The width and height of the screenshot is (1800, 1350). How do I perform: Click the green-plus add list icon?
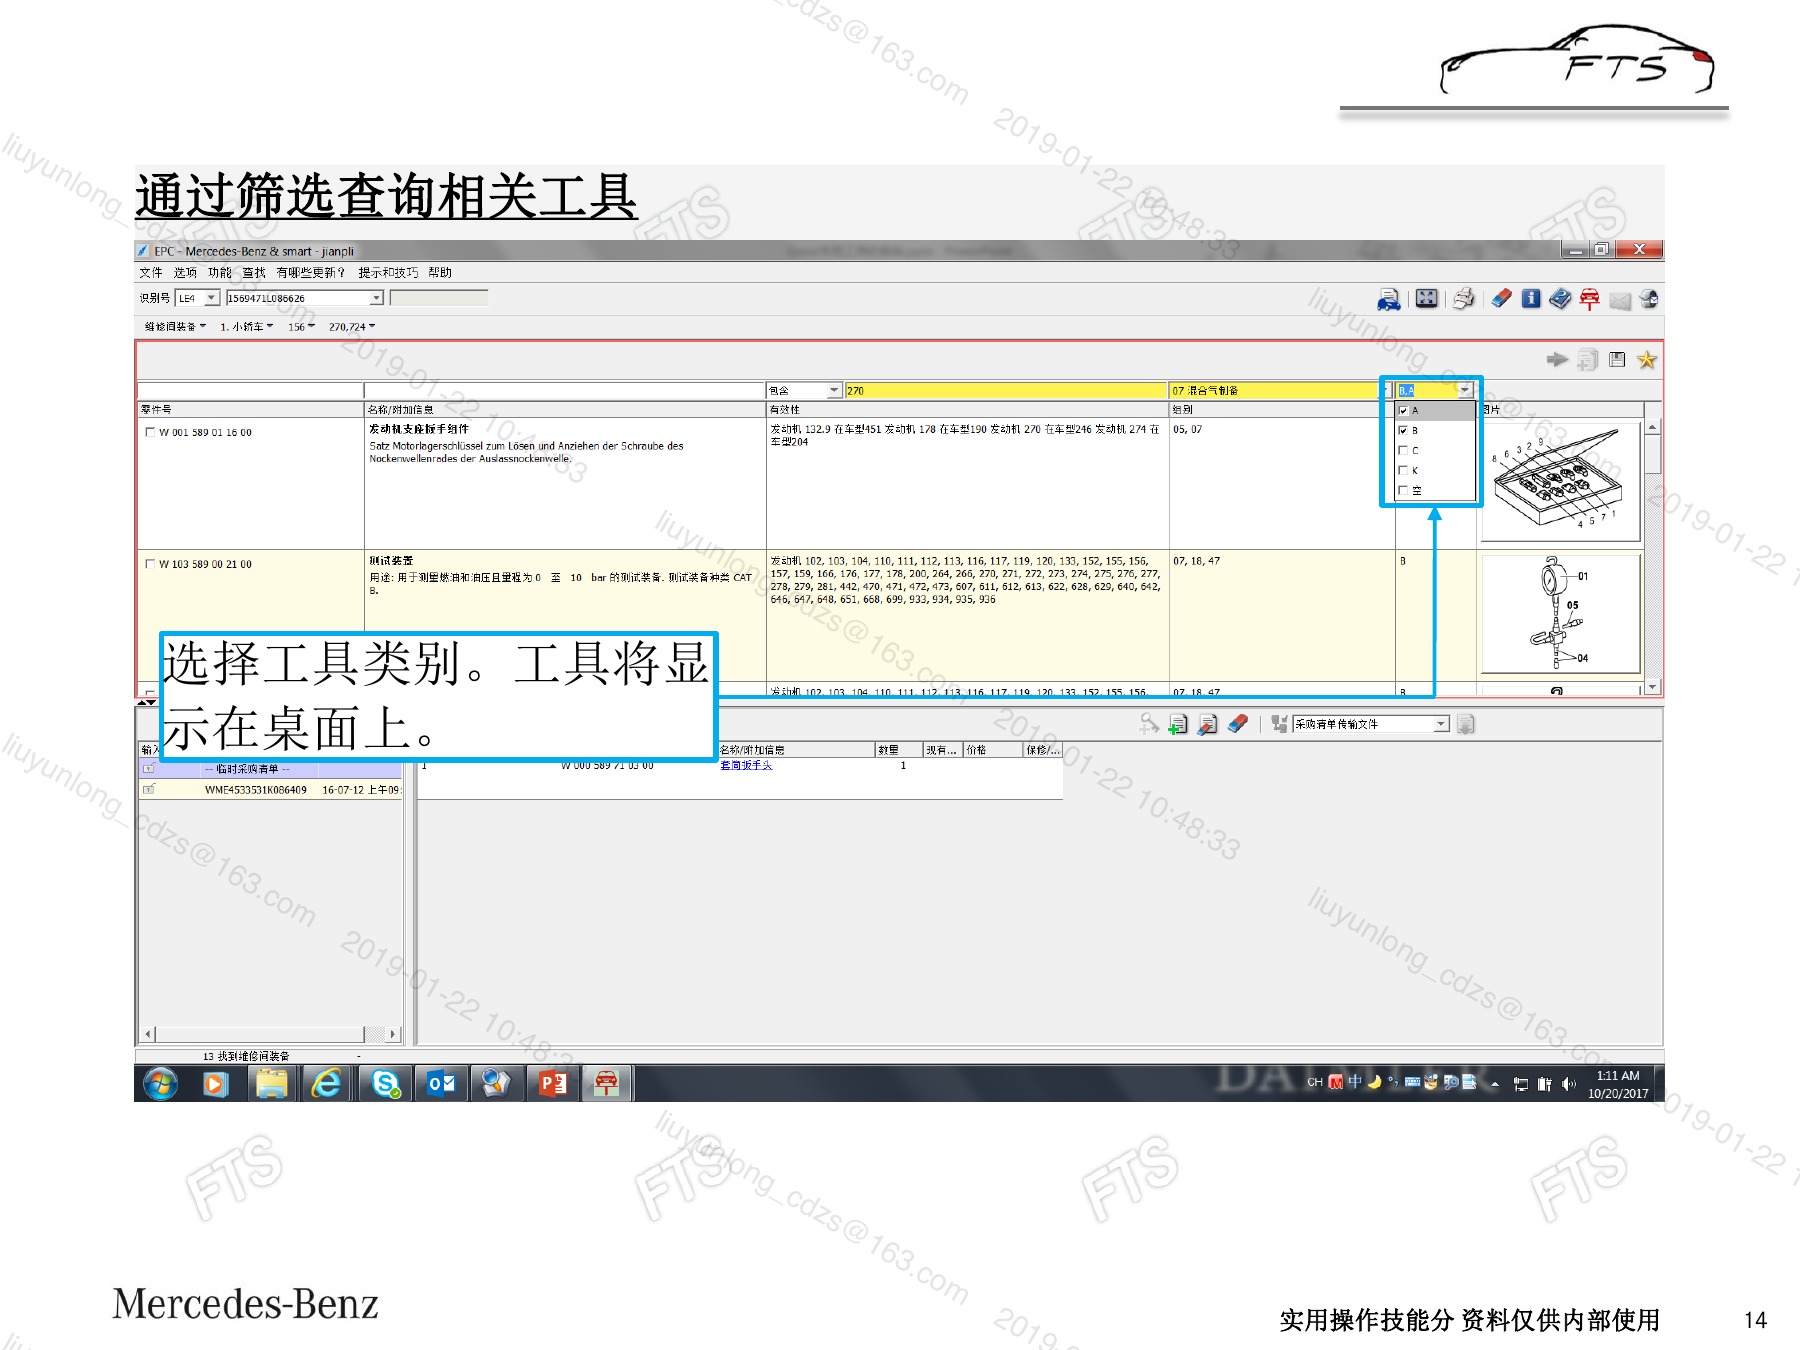[1178, 724]
